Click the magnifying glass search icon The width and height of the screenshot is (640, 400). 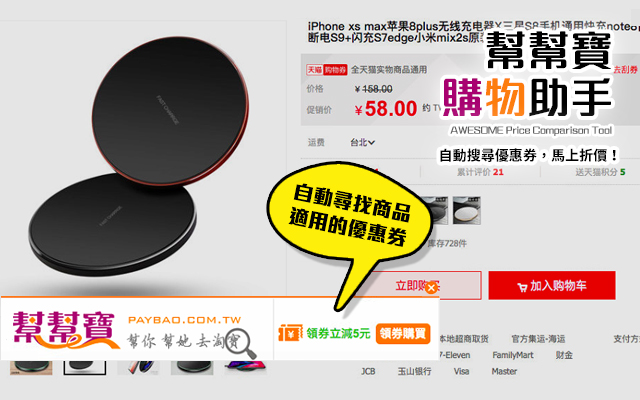pyautogui.click(x=240, y=344)
